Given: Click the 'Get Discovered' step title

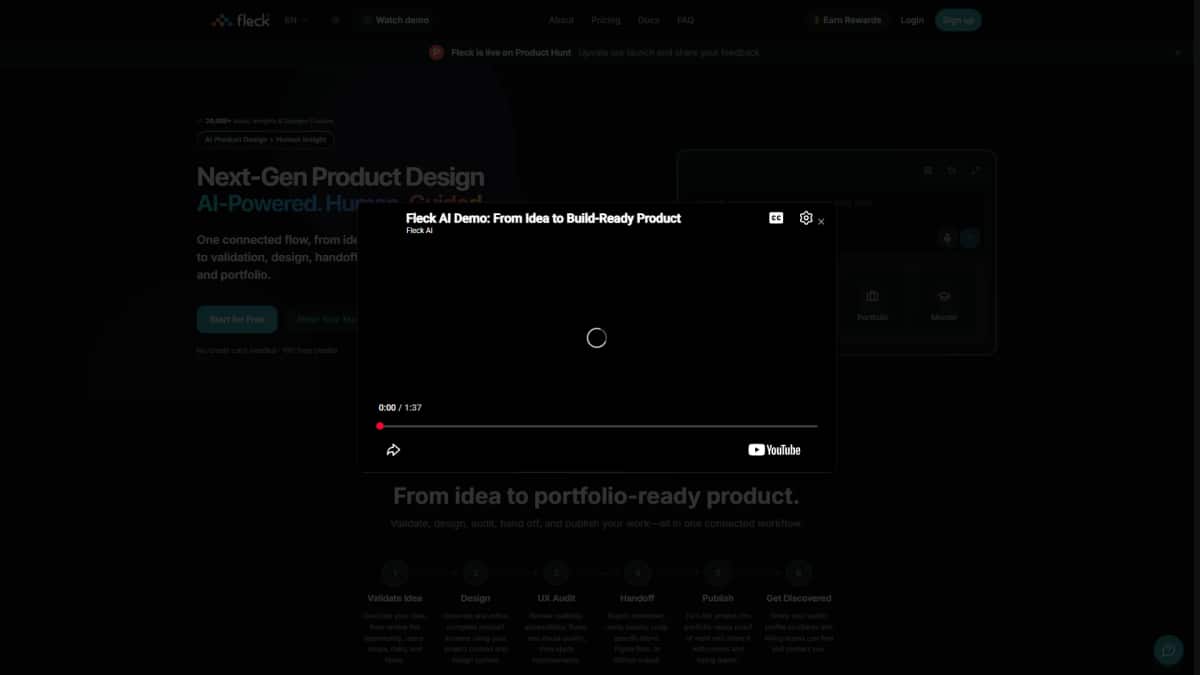Looking at the screenshot, I should 798,598.
